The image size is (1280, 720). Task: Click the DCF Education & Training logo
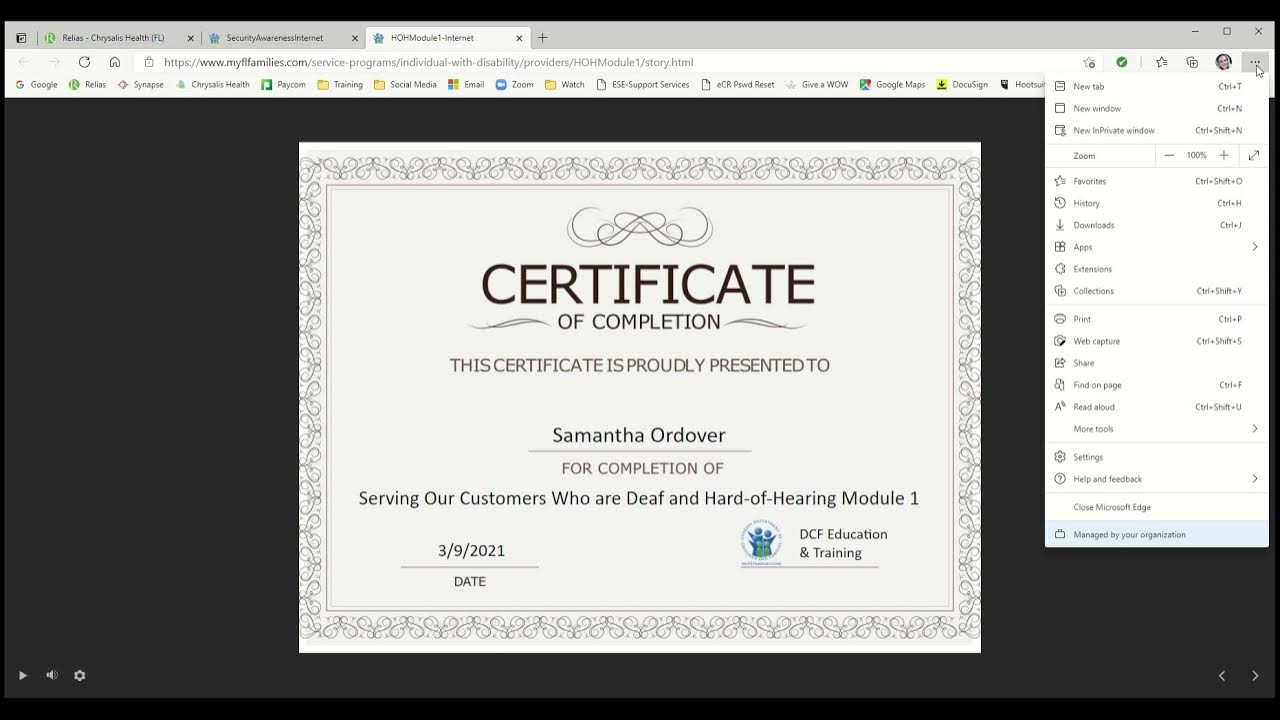(761, 544)
